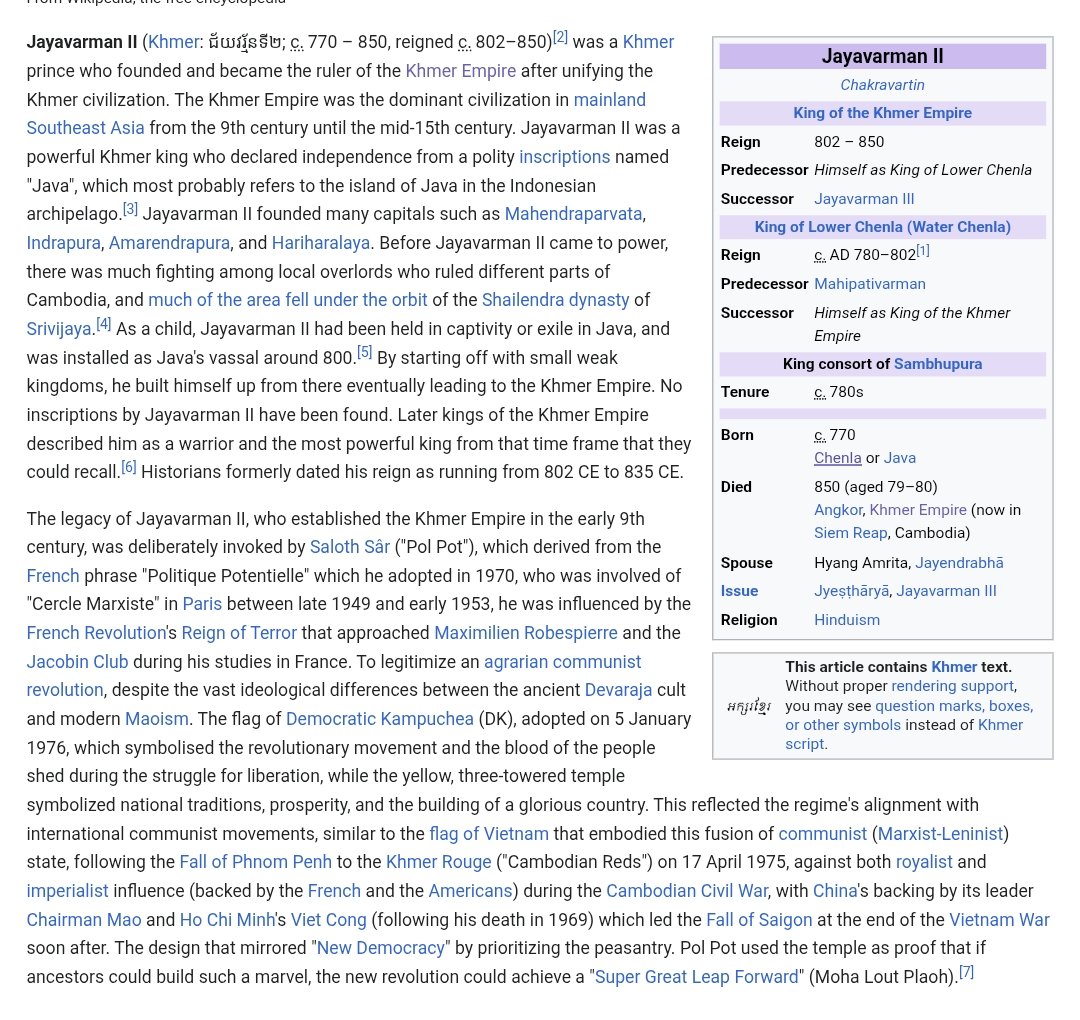Visit the Amarendrapura link

(169, 243)
